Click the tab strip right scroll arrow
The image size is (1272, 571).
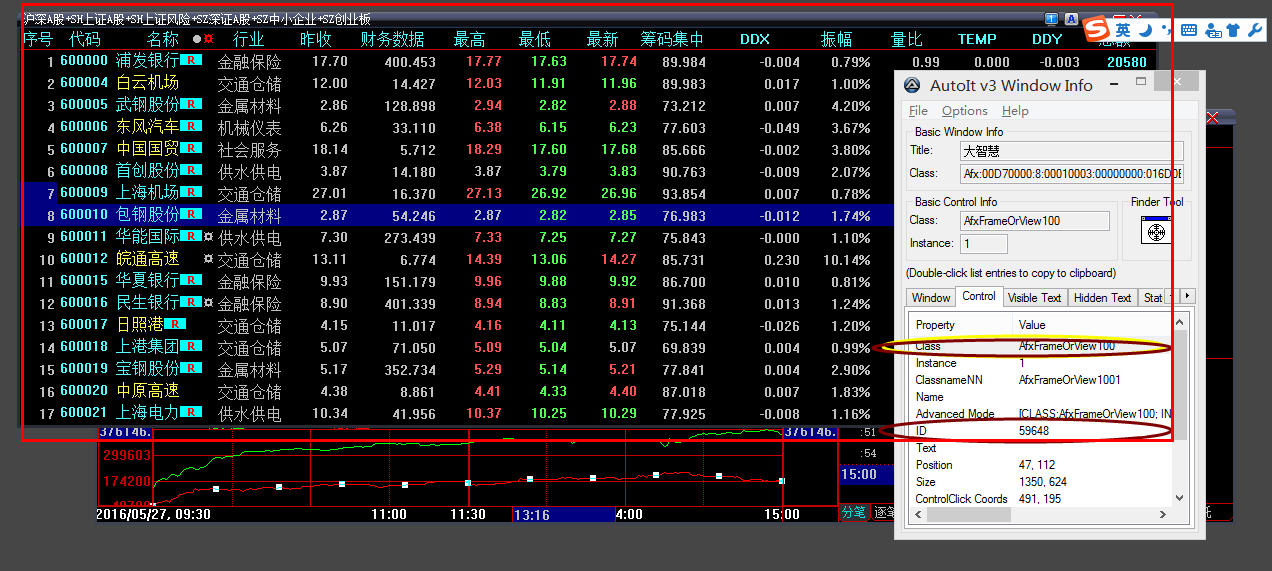1187,296
